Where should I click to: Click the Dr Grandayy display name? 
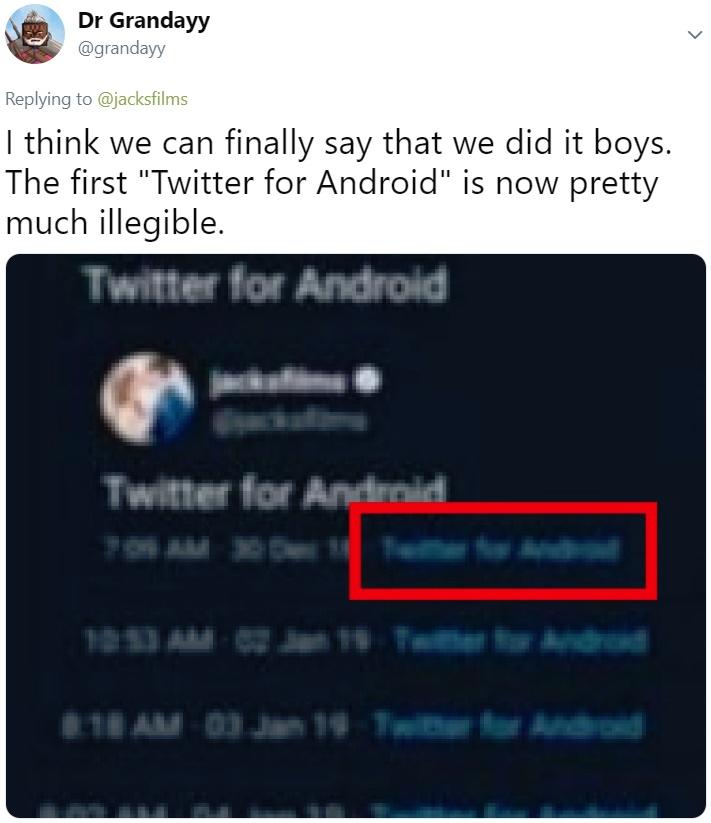coord(144,19)
